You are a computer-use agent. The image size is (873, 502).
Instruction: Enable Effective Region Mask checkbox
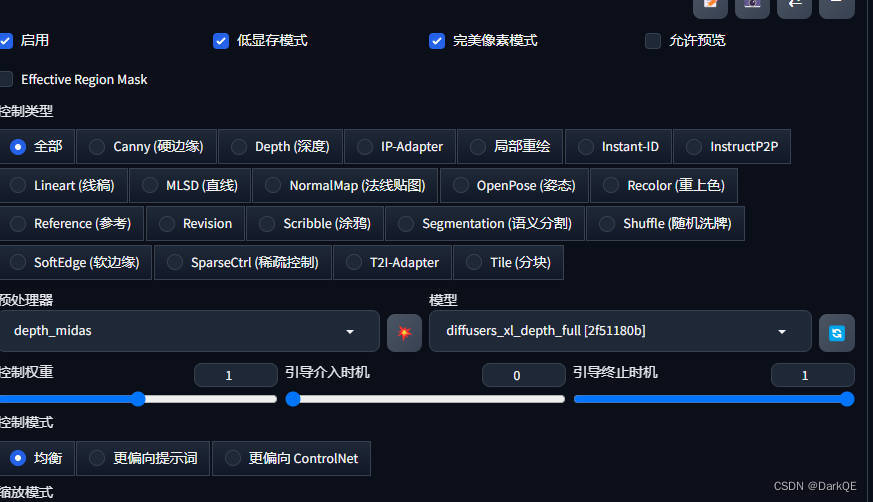(6, 79)
